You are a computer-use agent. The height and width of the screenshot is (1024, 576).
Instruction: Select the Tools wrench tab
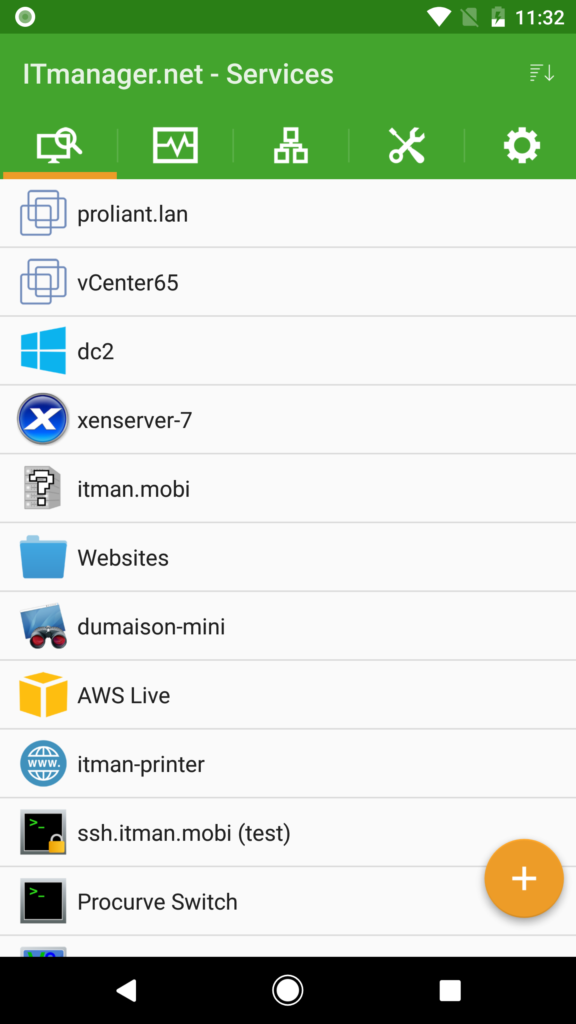pos(405,145)
